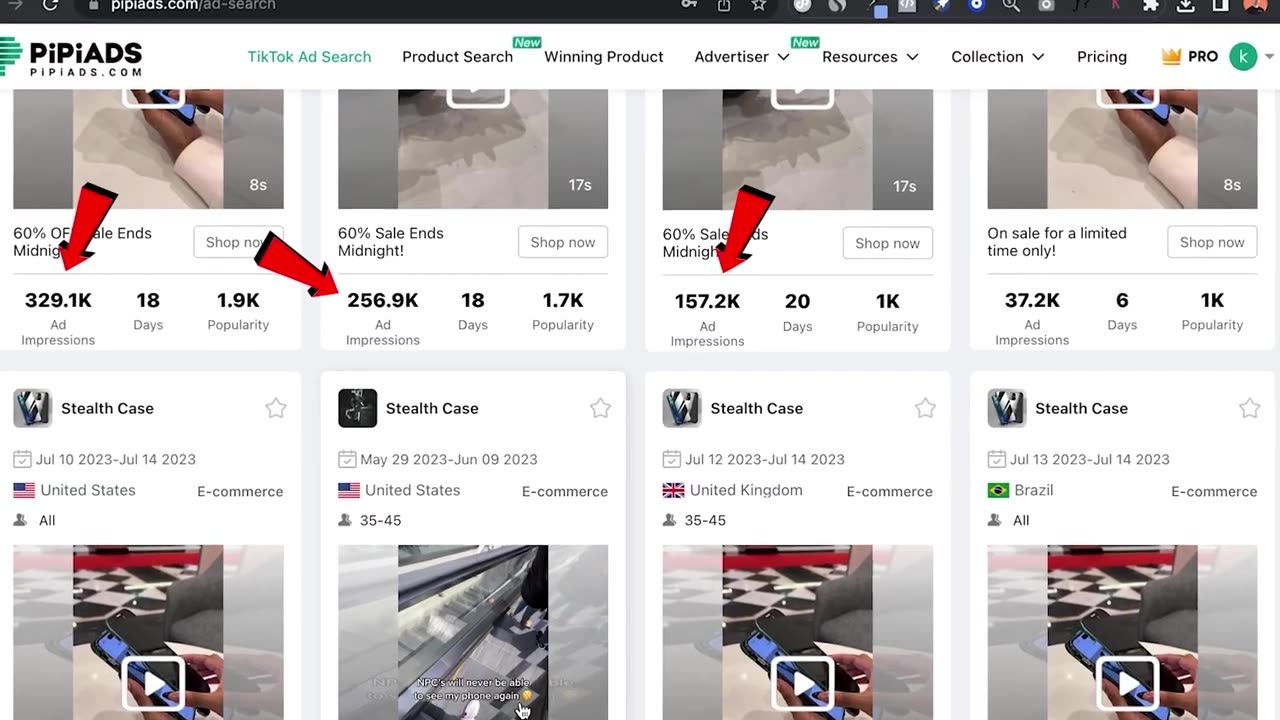Click audience icon beside 'All' on Brazil card
Viewport: 1280px width, 720px height.
pos(995,520)
